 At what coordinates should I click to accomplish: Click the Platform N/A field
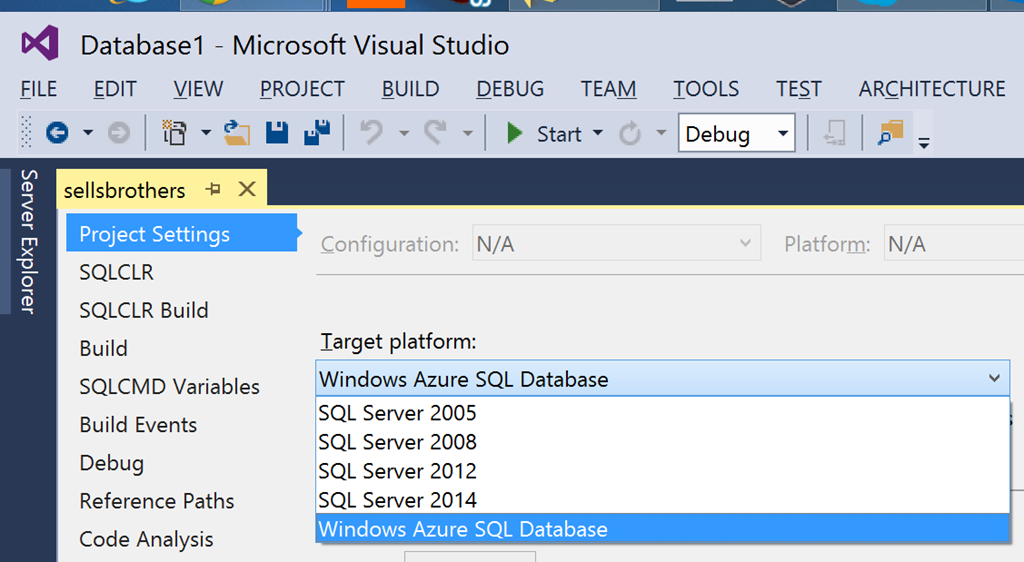tap(953, 243)
